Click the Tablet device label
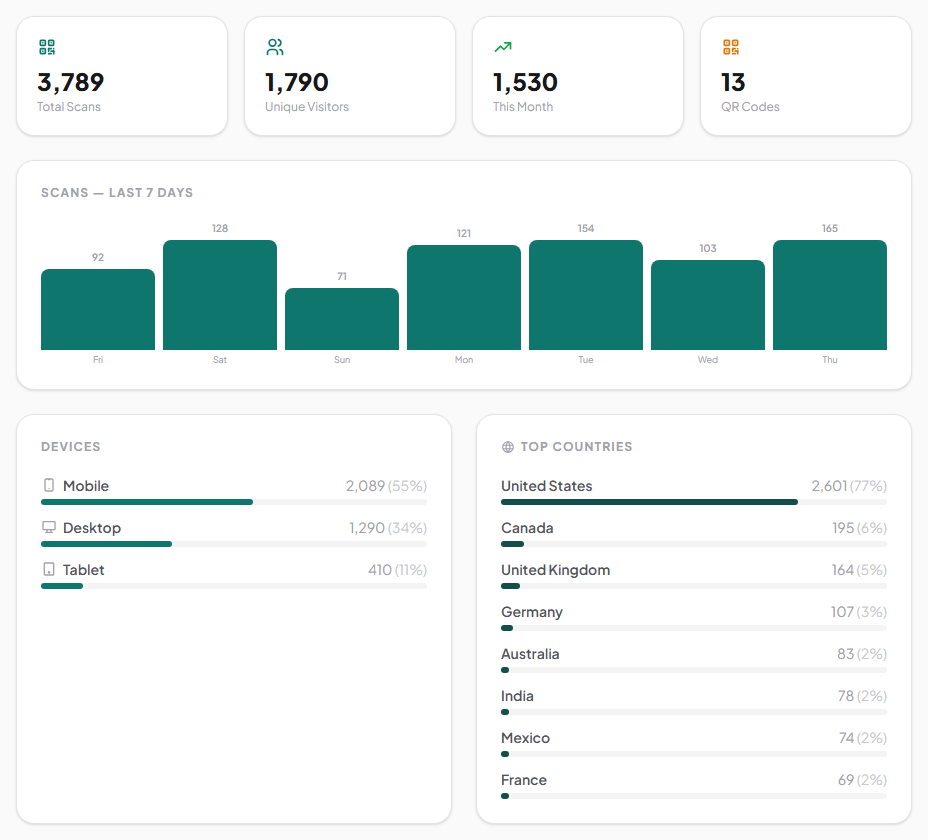 point(83,570)
